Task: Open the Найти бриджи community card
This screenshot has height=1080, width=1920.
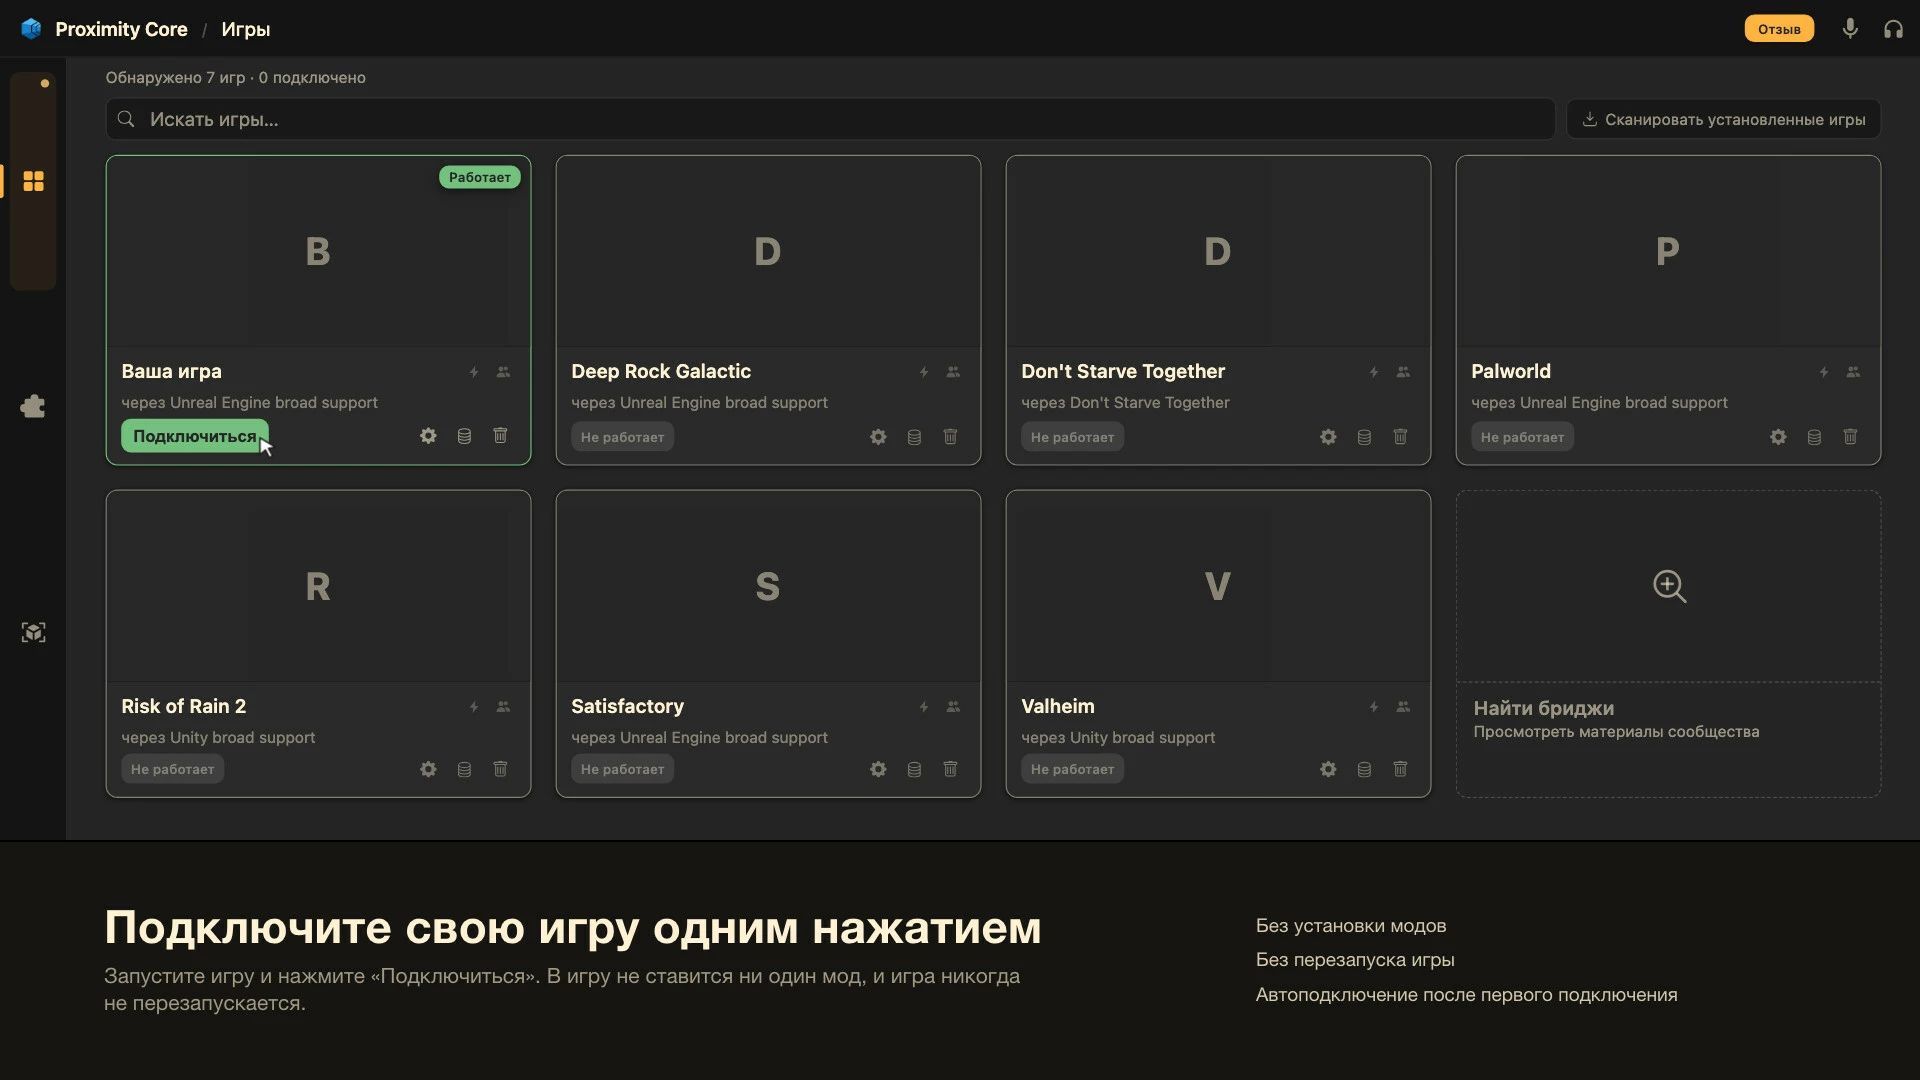Action: point(1668,644)
